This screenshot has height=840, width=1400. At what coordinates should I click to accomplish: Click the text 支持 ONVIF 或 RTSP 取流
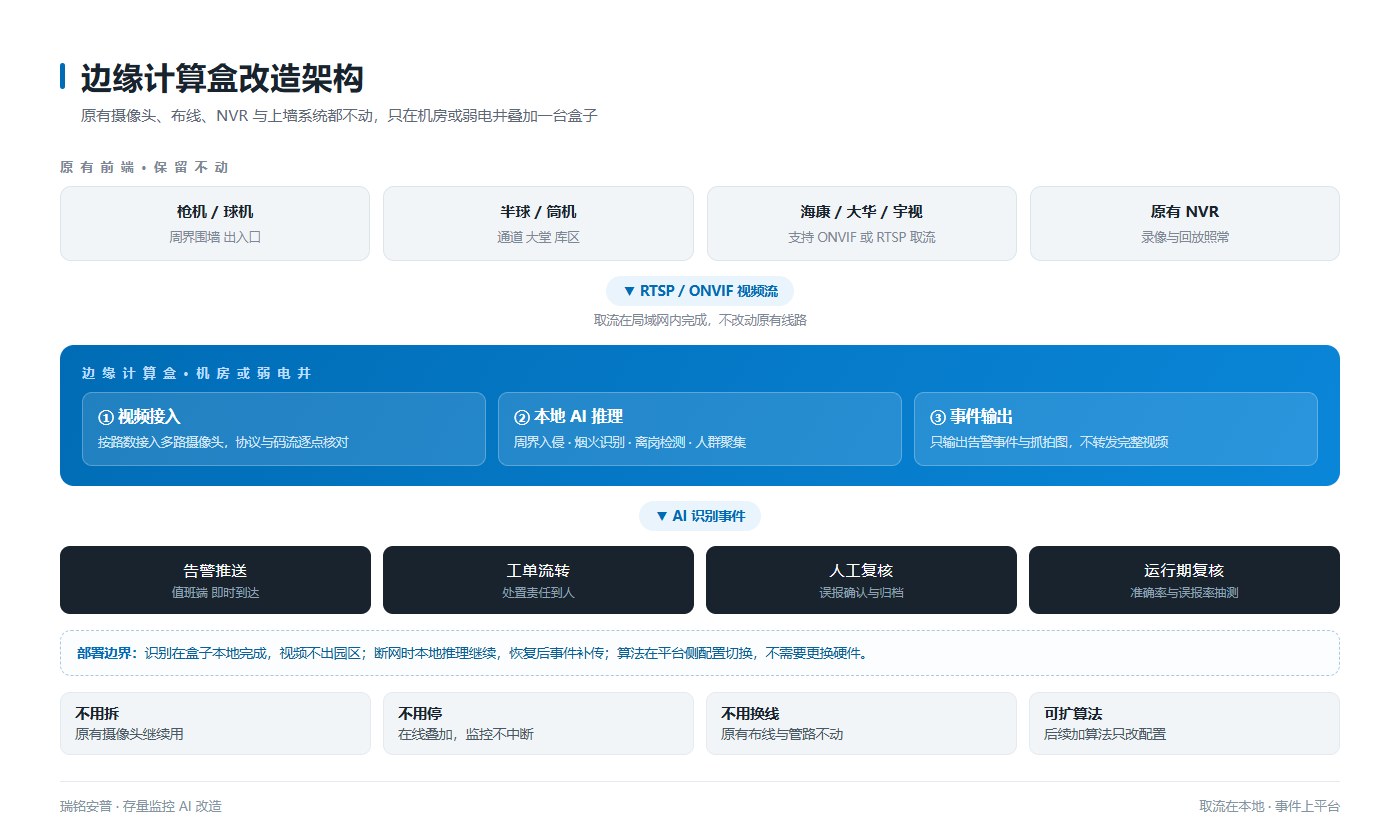862,237
